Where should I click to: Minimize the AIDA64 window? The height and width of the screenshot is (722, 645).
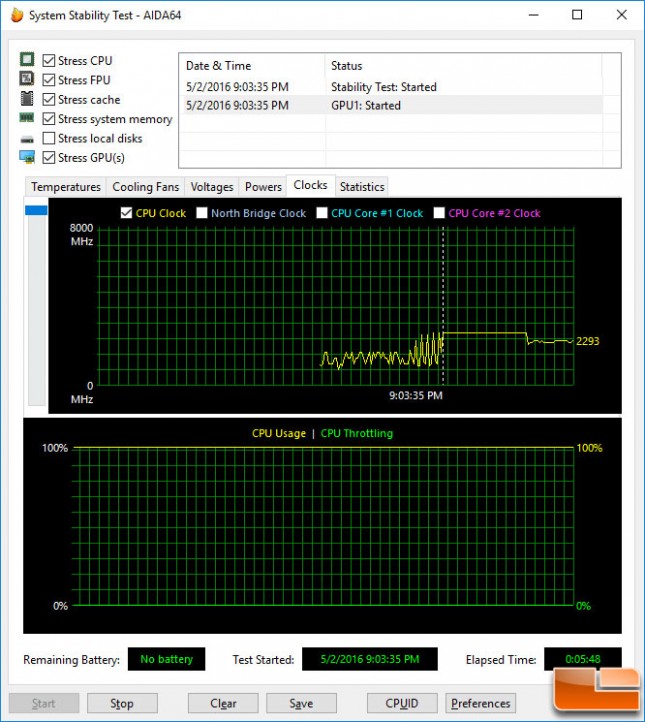click(x=534, y=15)
